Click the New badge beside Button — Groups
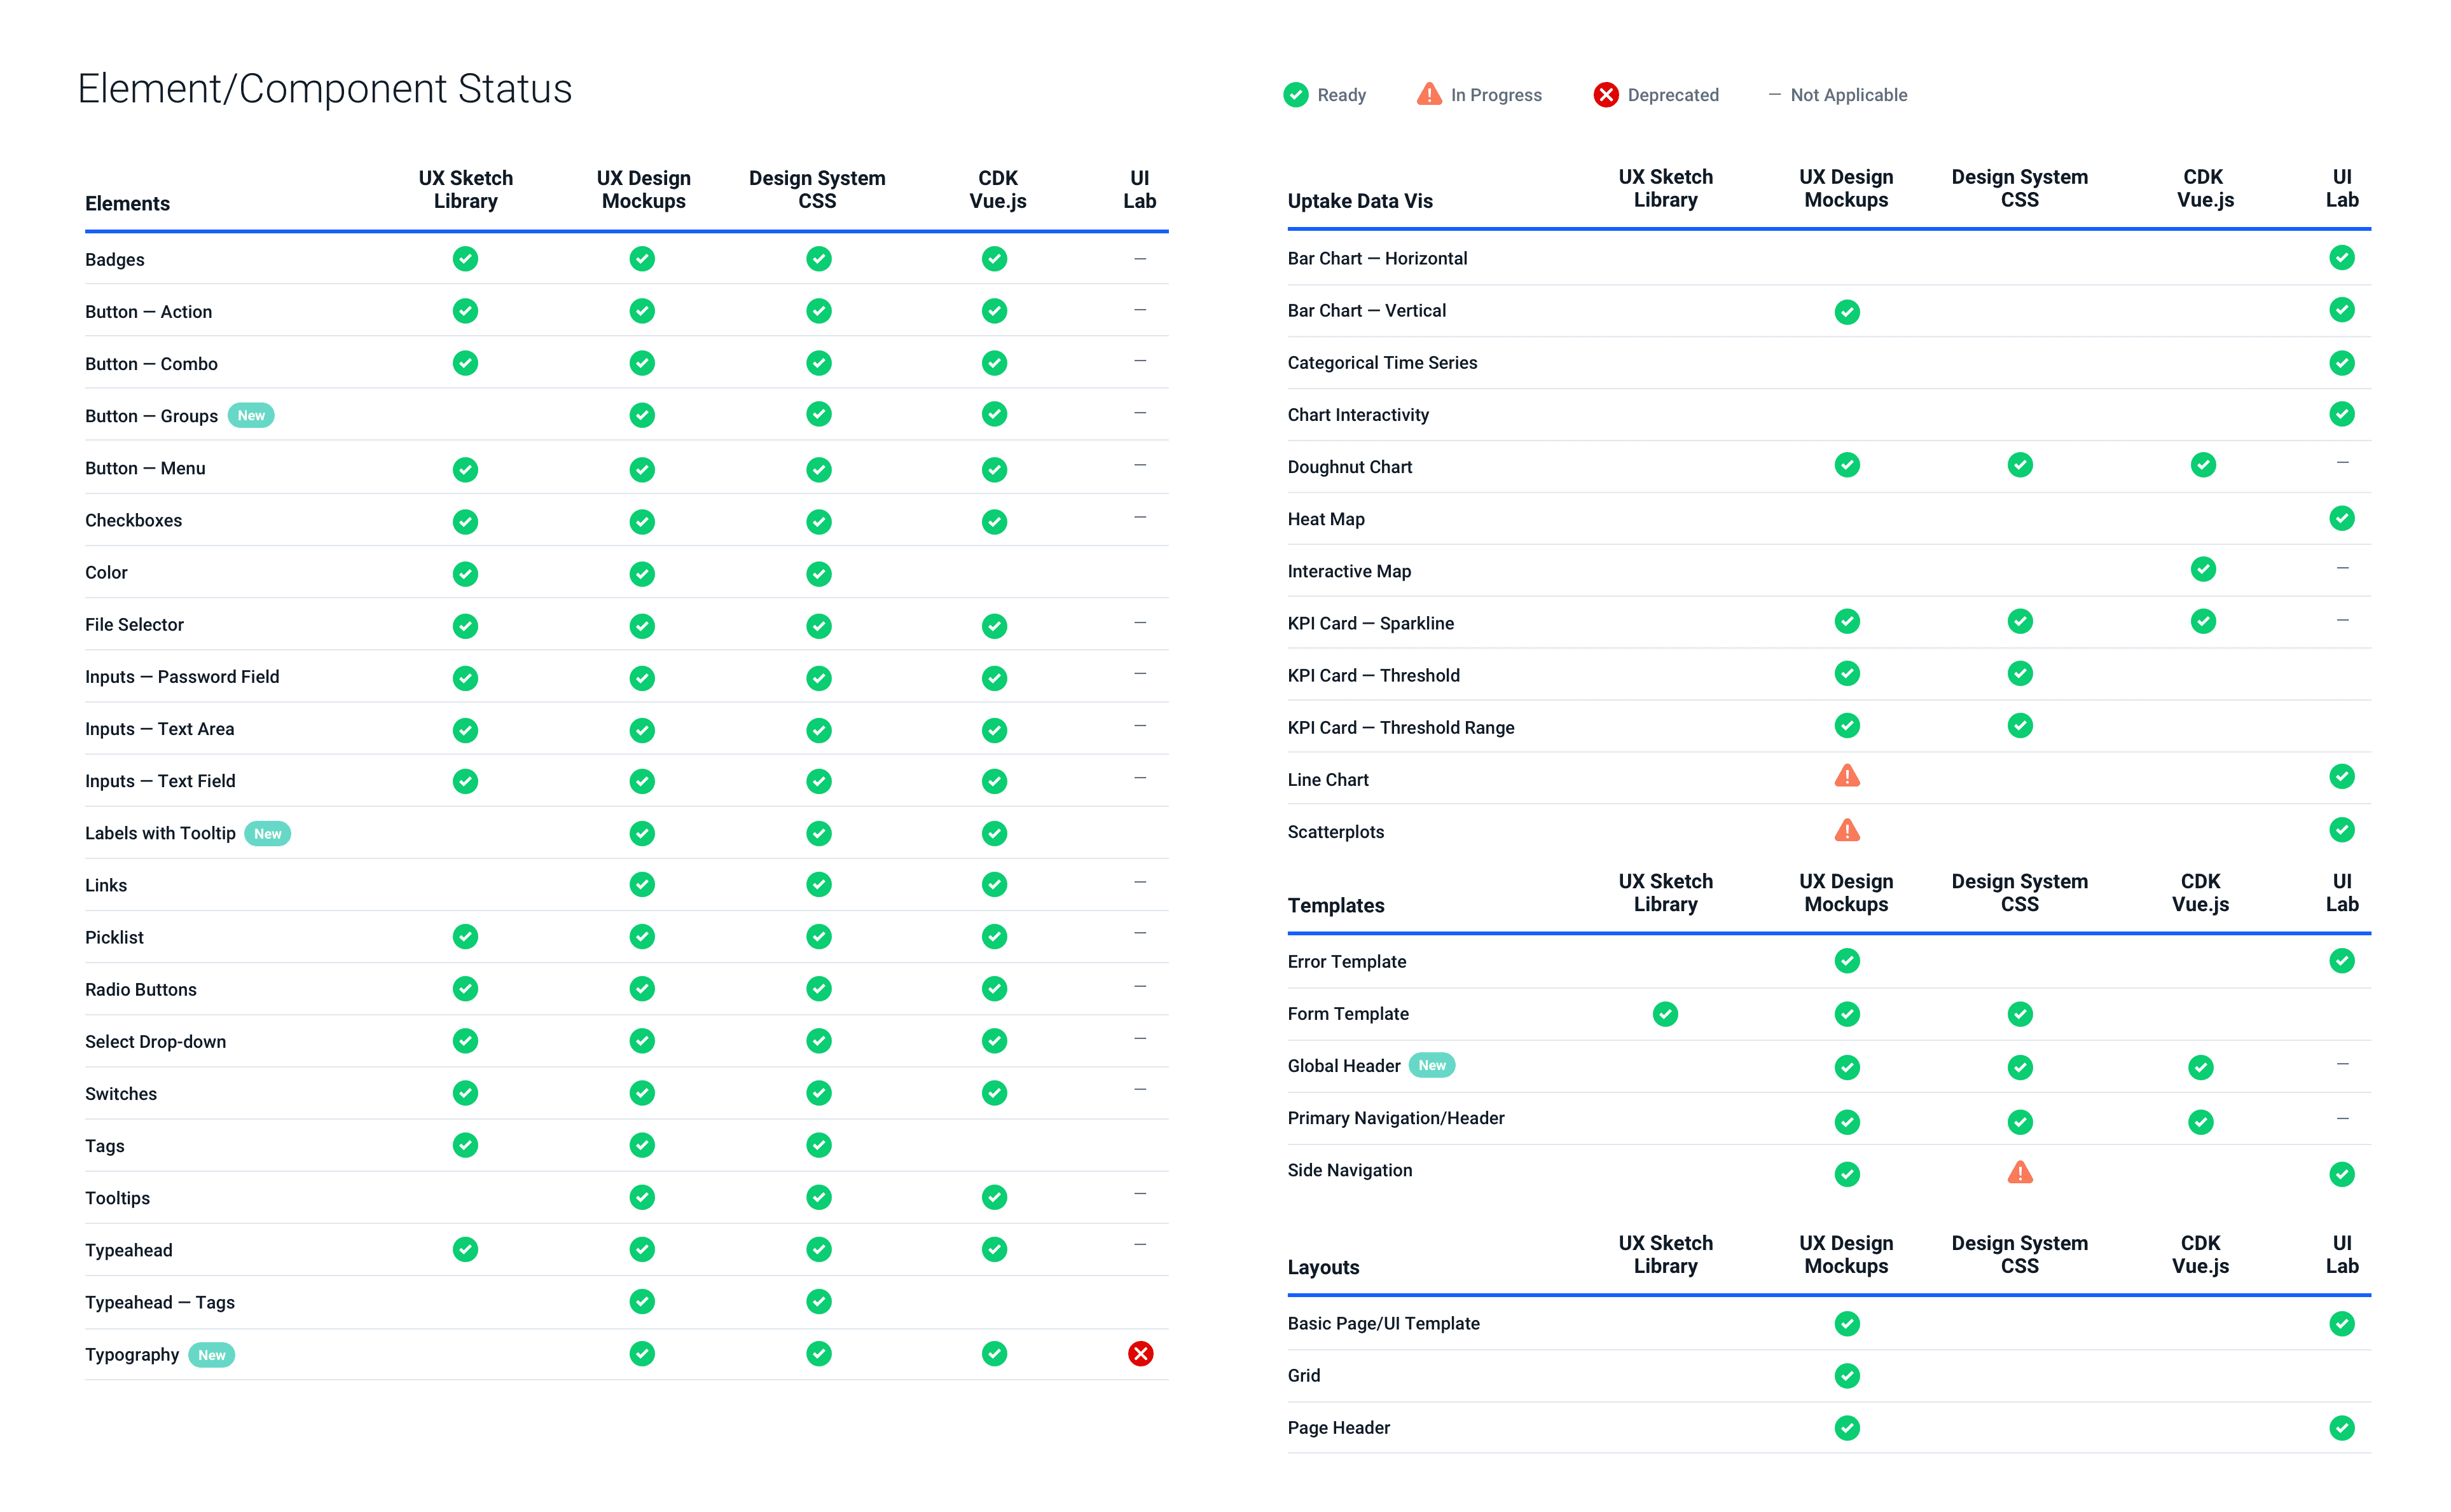This screenshot has height=1512, width=2451. (x=251, y=415)
